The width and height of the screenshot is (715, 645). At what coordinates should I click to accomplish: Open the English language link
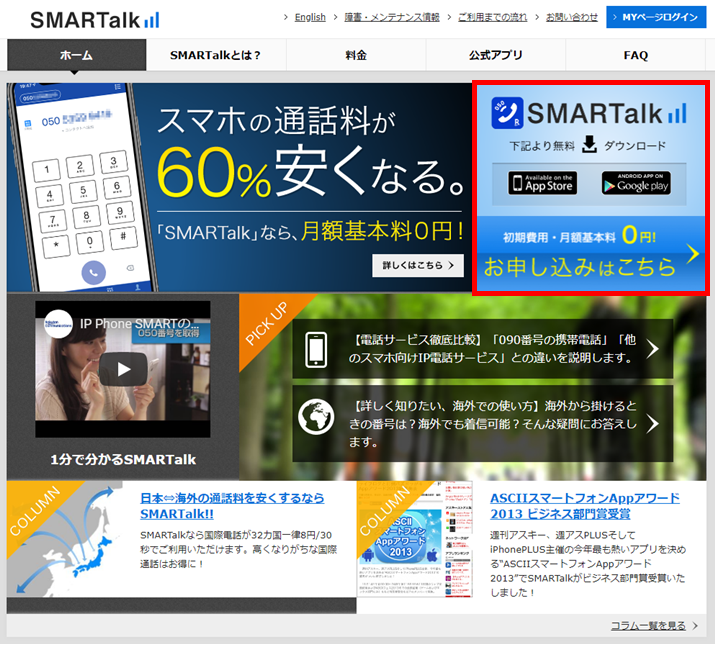tap(310, 17)
